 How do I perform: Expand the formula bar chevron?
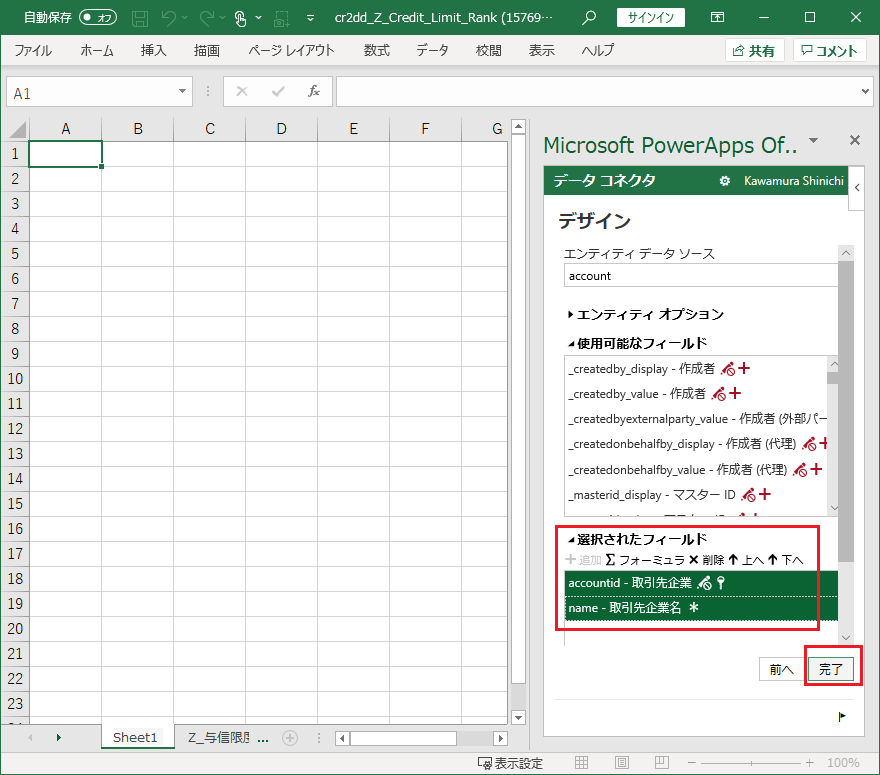[x=865, y=91]
